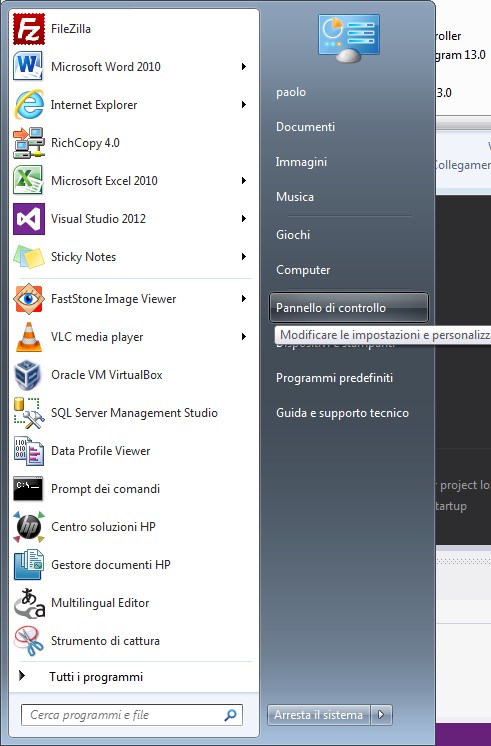Expand the FastStone Image Viewer jump list arrow

tap(244, 299)
